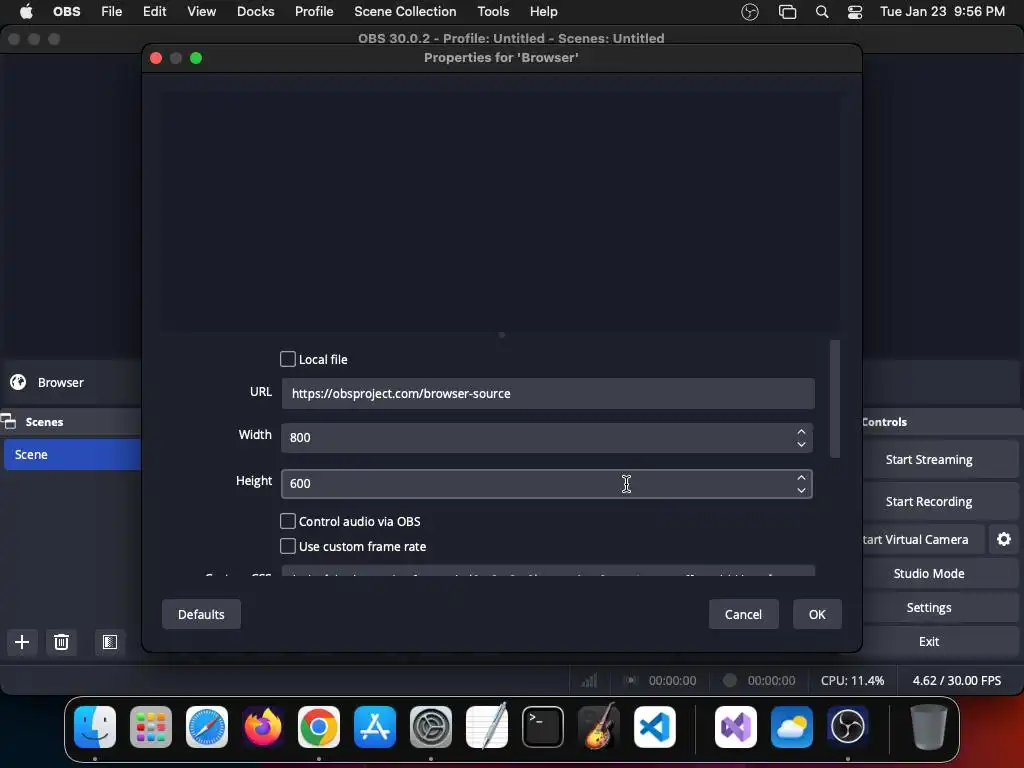Launch Visual Studio Code from dock
The width and height of the screenshot is (1024, 768).
click(x=654, y=727)
